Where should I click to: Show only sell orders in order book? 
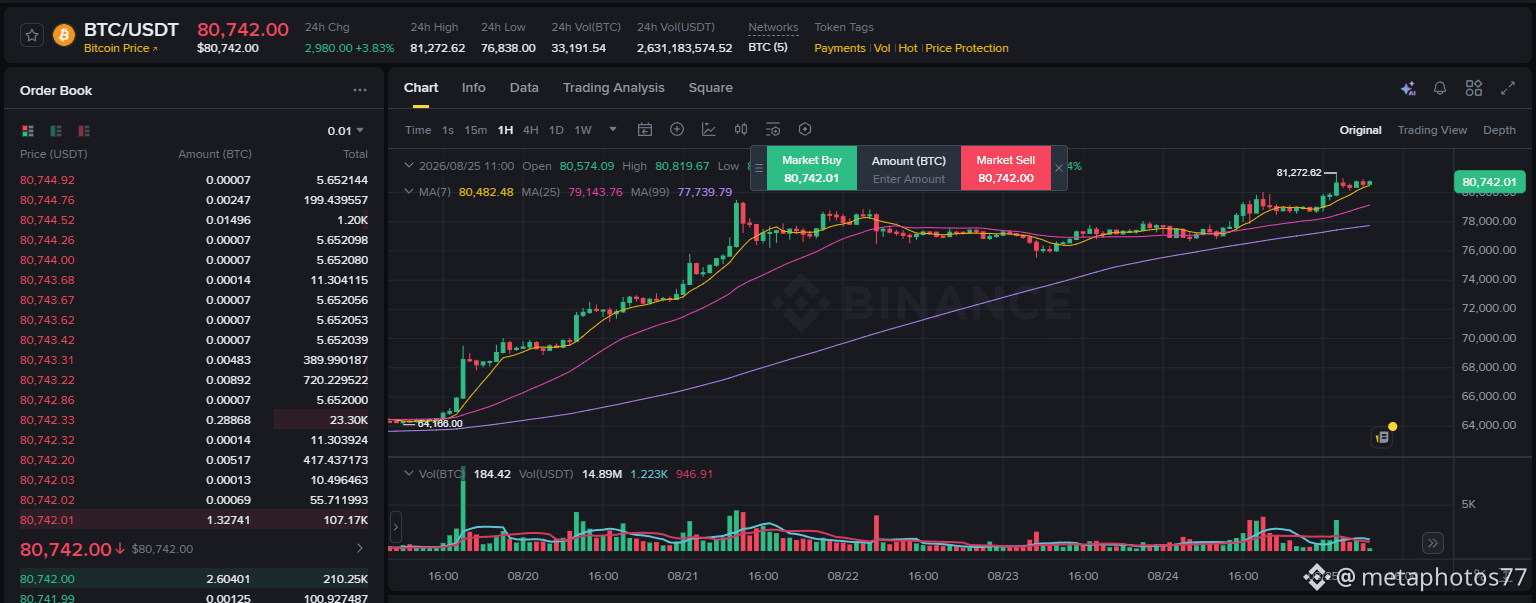pos(84,130)
